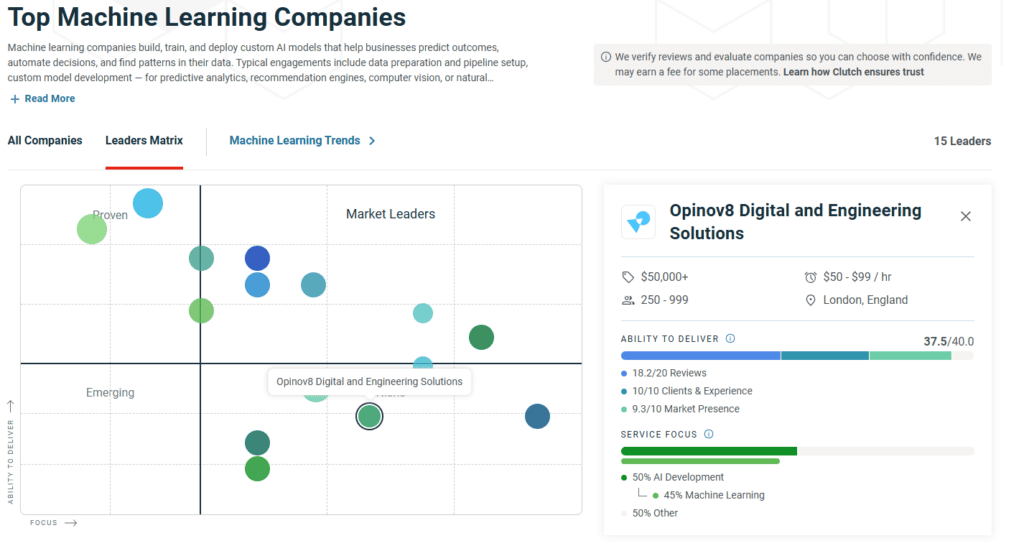Select the highlighted Opinov8 bubble in matrix
1024x551 pixels.
[x=370, y=416]
